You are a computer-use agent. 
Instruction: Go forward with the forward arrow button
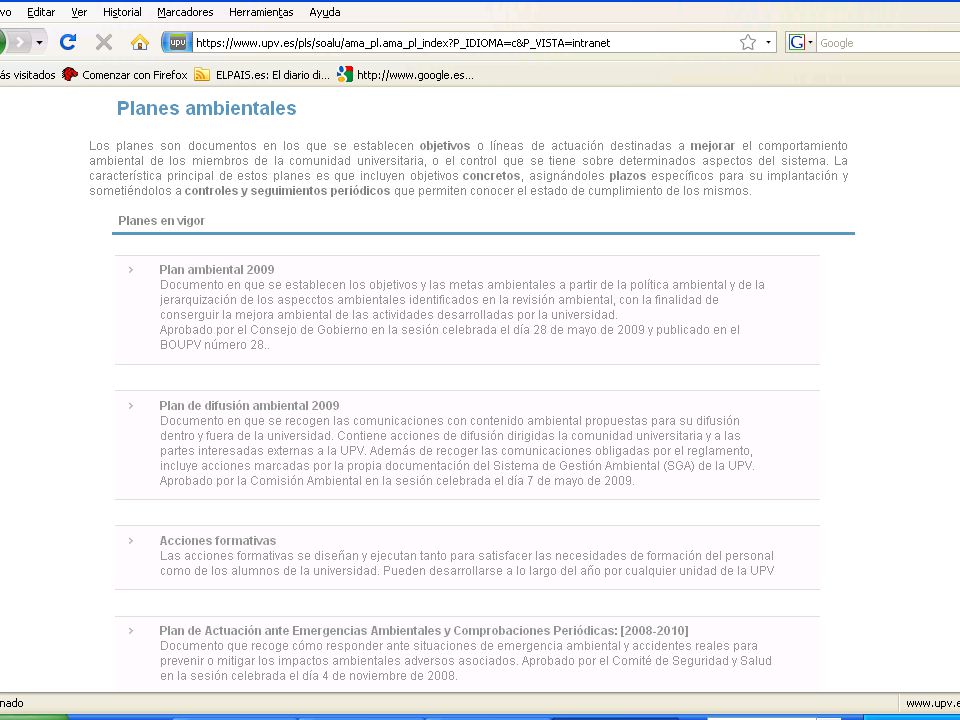pos(20,42)
